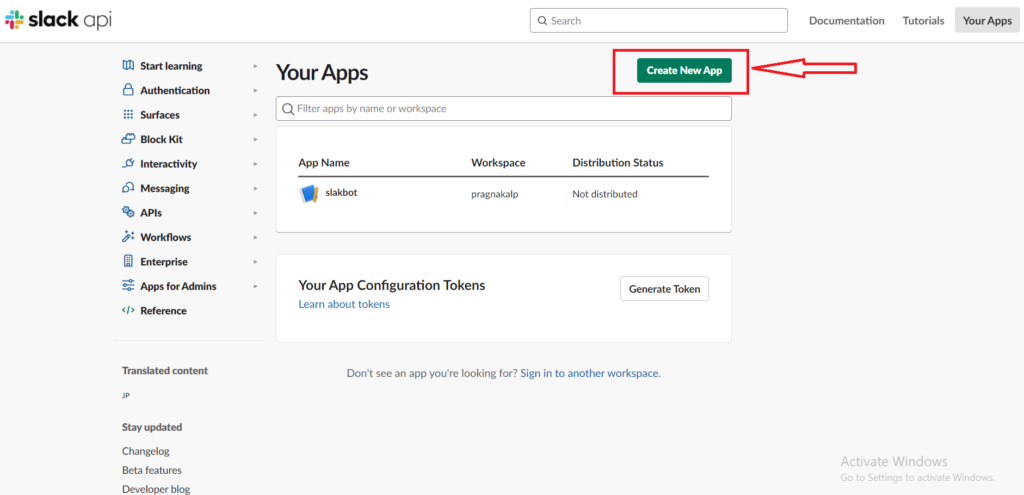Click the Messaging icon in sidebar
This screenshot has width=1024, height=495.
[128, 188]
